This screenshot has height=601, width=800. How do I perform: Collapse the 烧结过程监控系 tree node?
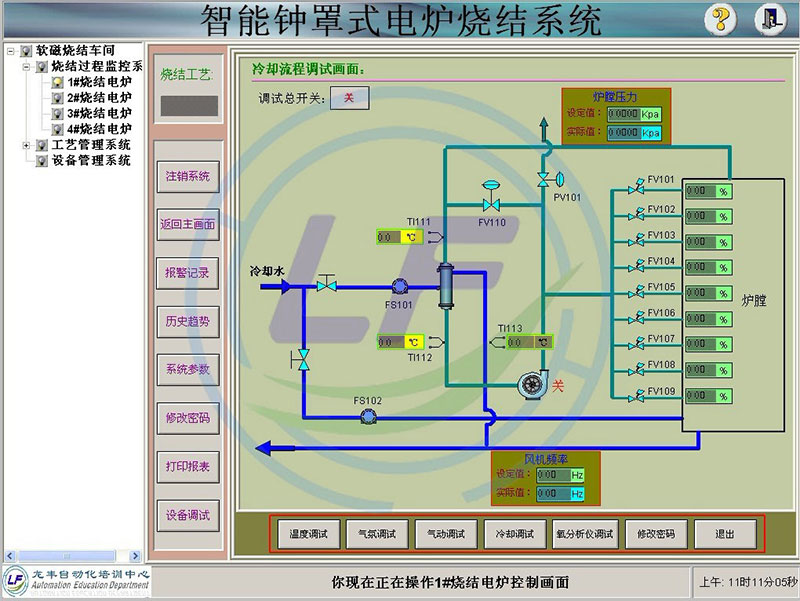point(26,66)
